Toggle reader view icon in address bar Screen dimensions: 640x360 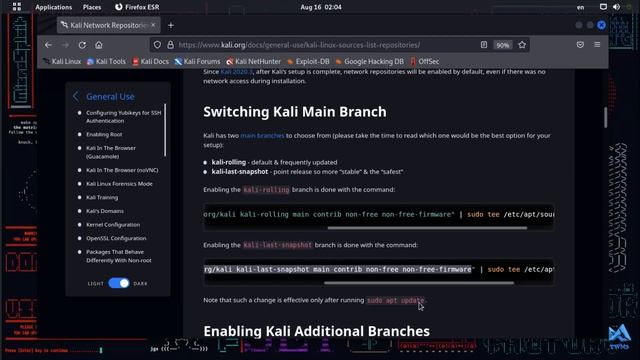484,45
